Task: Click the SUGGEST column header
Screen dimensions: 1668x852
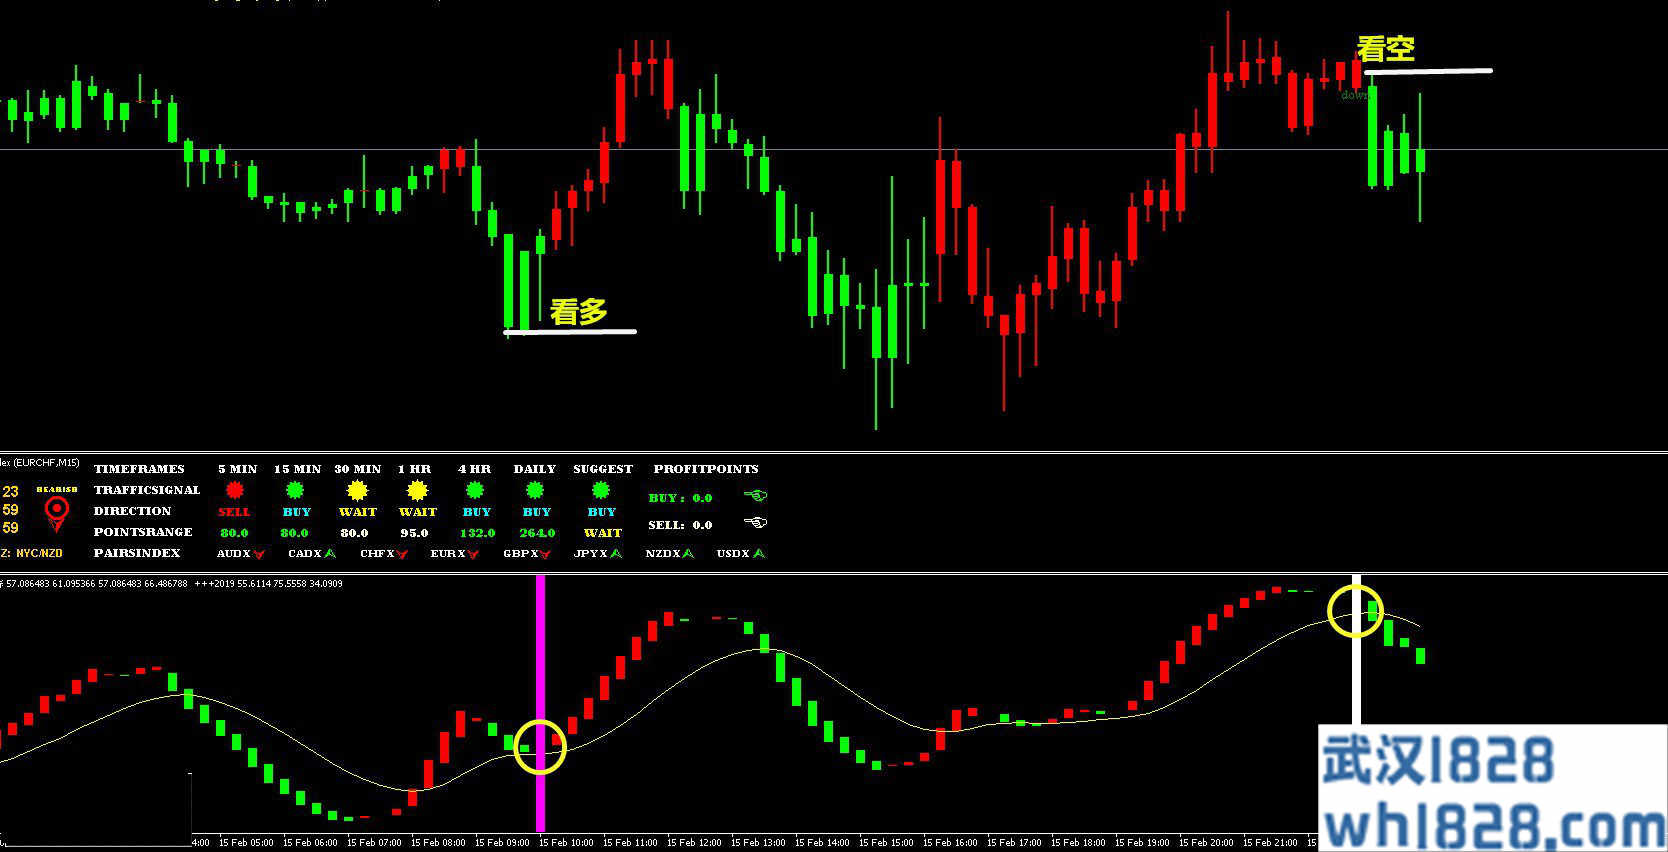Action: (x=603, y=469)
